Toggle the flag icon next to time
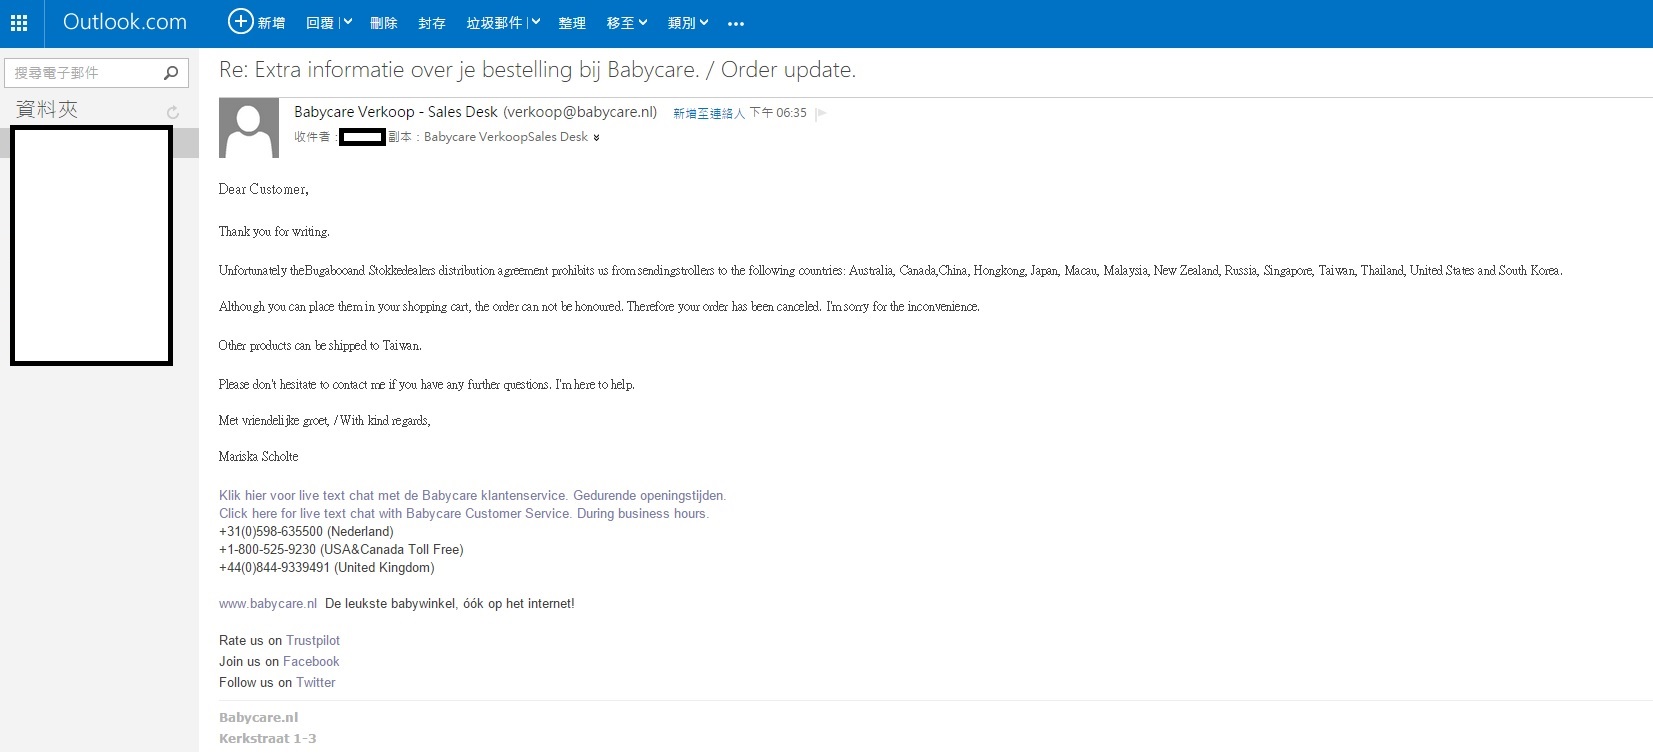Viewport: 1653px width, 753px height. click(821, 113)
